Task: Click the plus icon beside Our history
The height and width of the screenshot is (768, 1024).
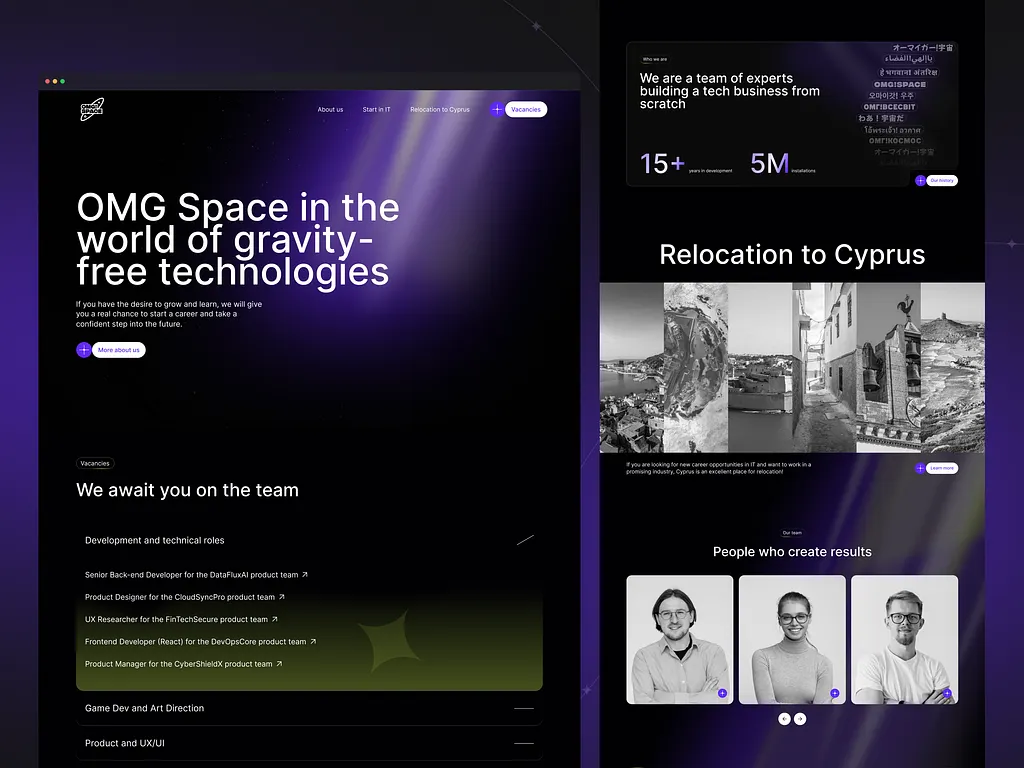Action: [x=920, y=181]
